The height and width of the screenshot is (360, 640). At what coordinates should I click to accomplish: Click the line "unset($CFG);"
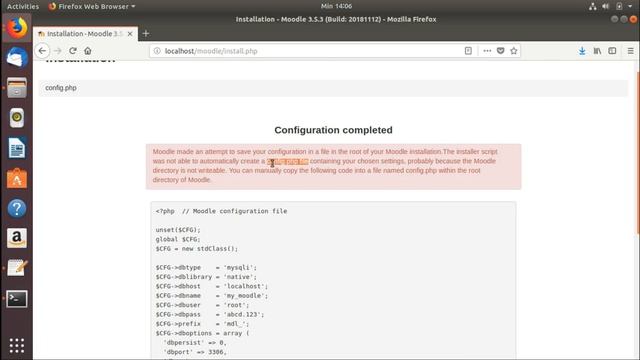[178, 230]
